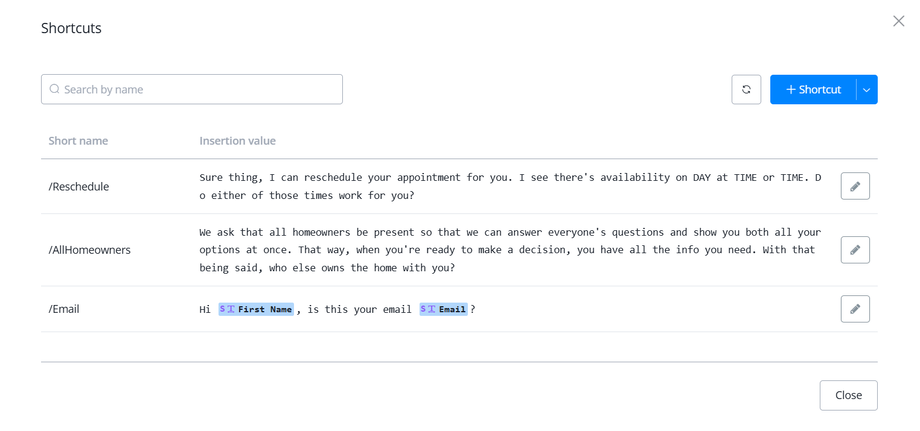Click the refresh shortcuts icon button

(746, 90)
